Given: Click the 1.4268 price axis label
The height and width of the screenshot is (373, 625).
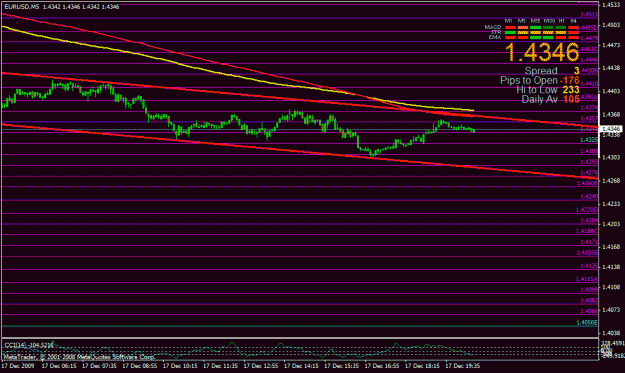Looking at the screenshot, I should (610, 181).
